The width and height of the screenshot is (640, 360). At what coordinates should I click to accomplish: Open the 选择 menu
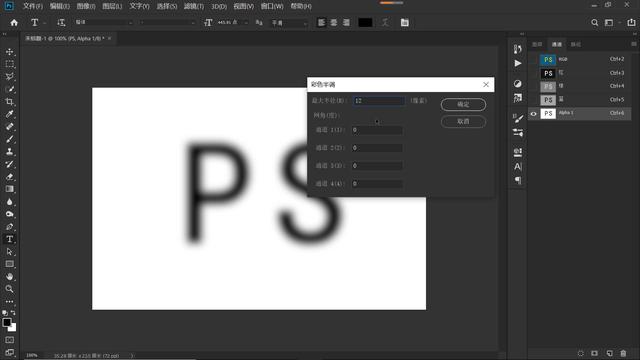tap(167, 6)
